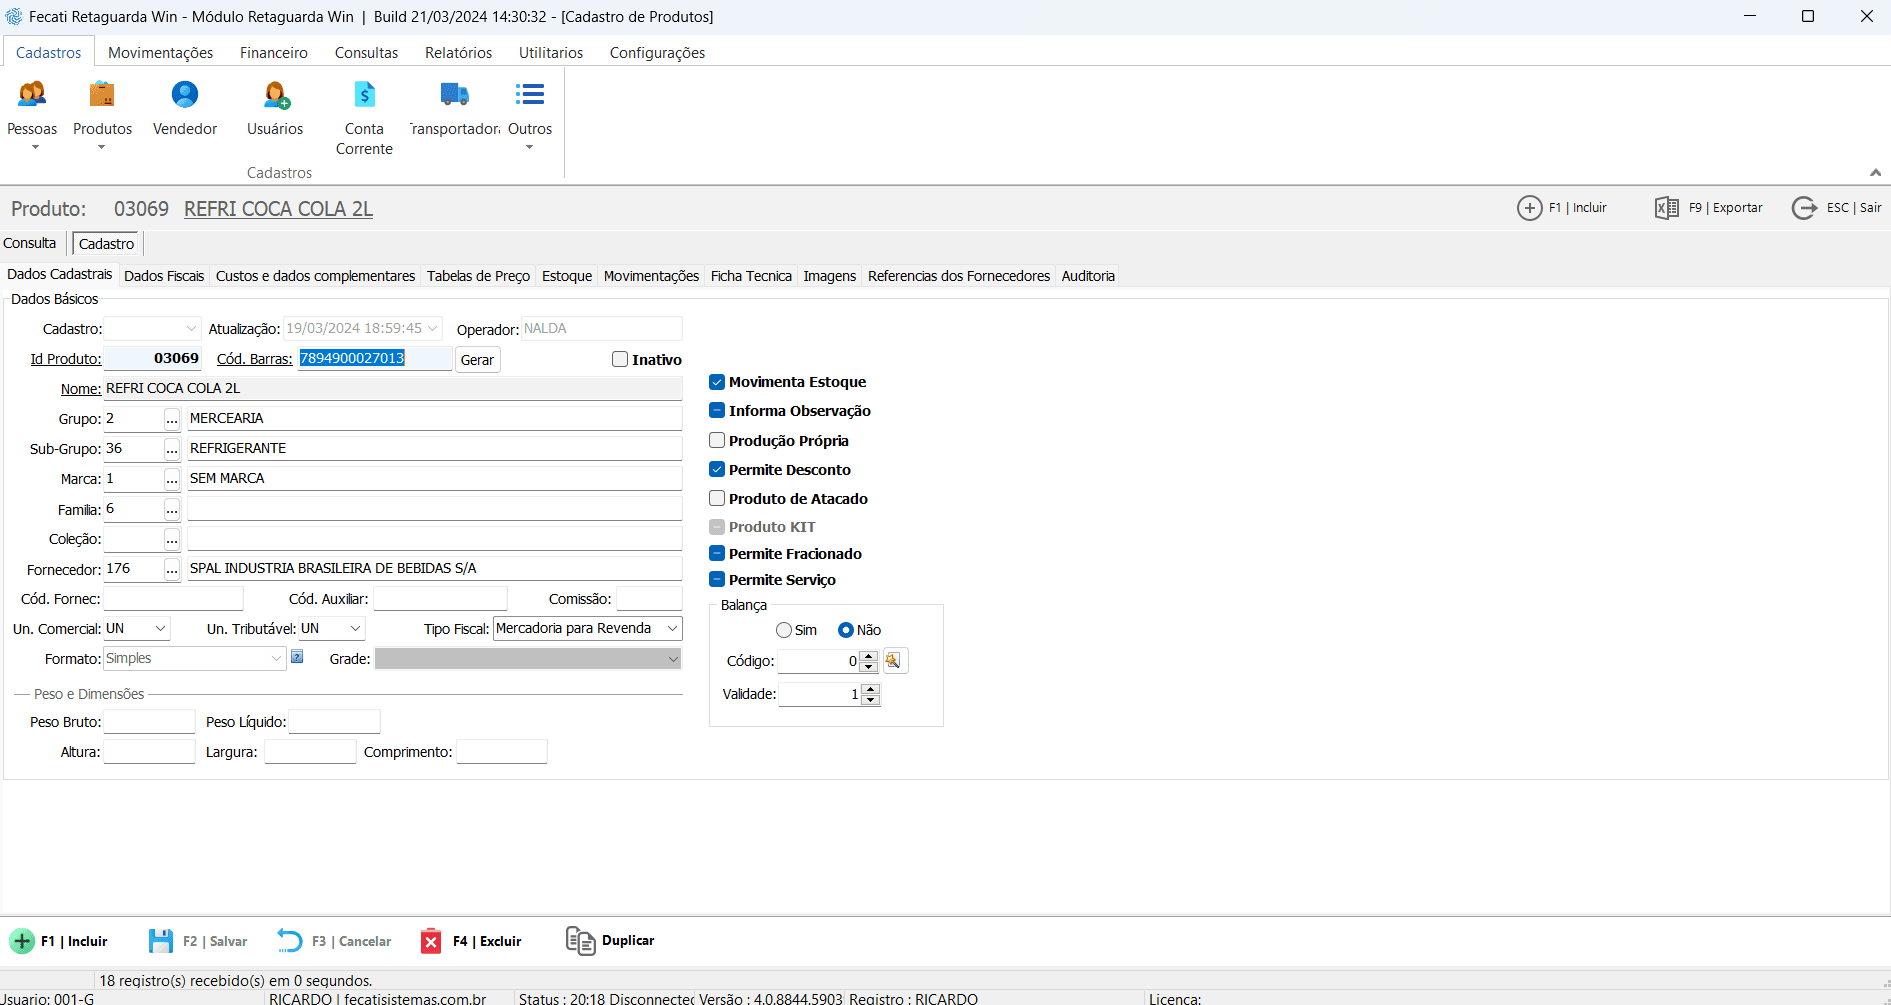The height and width of the screenshot is (1005, 1891).
Task: Open the Pessoas ribbon icon
Action: [32, 95]
